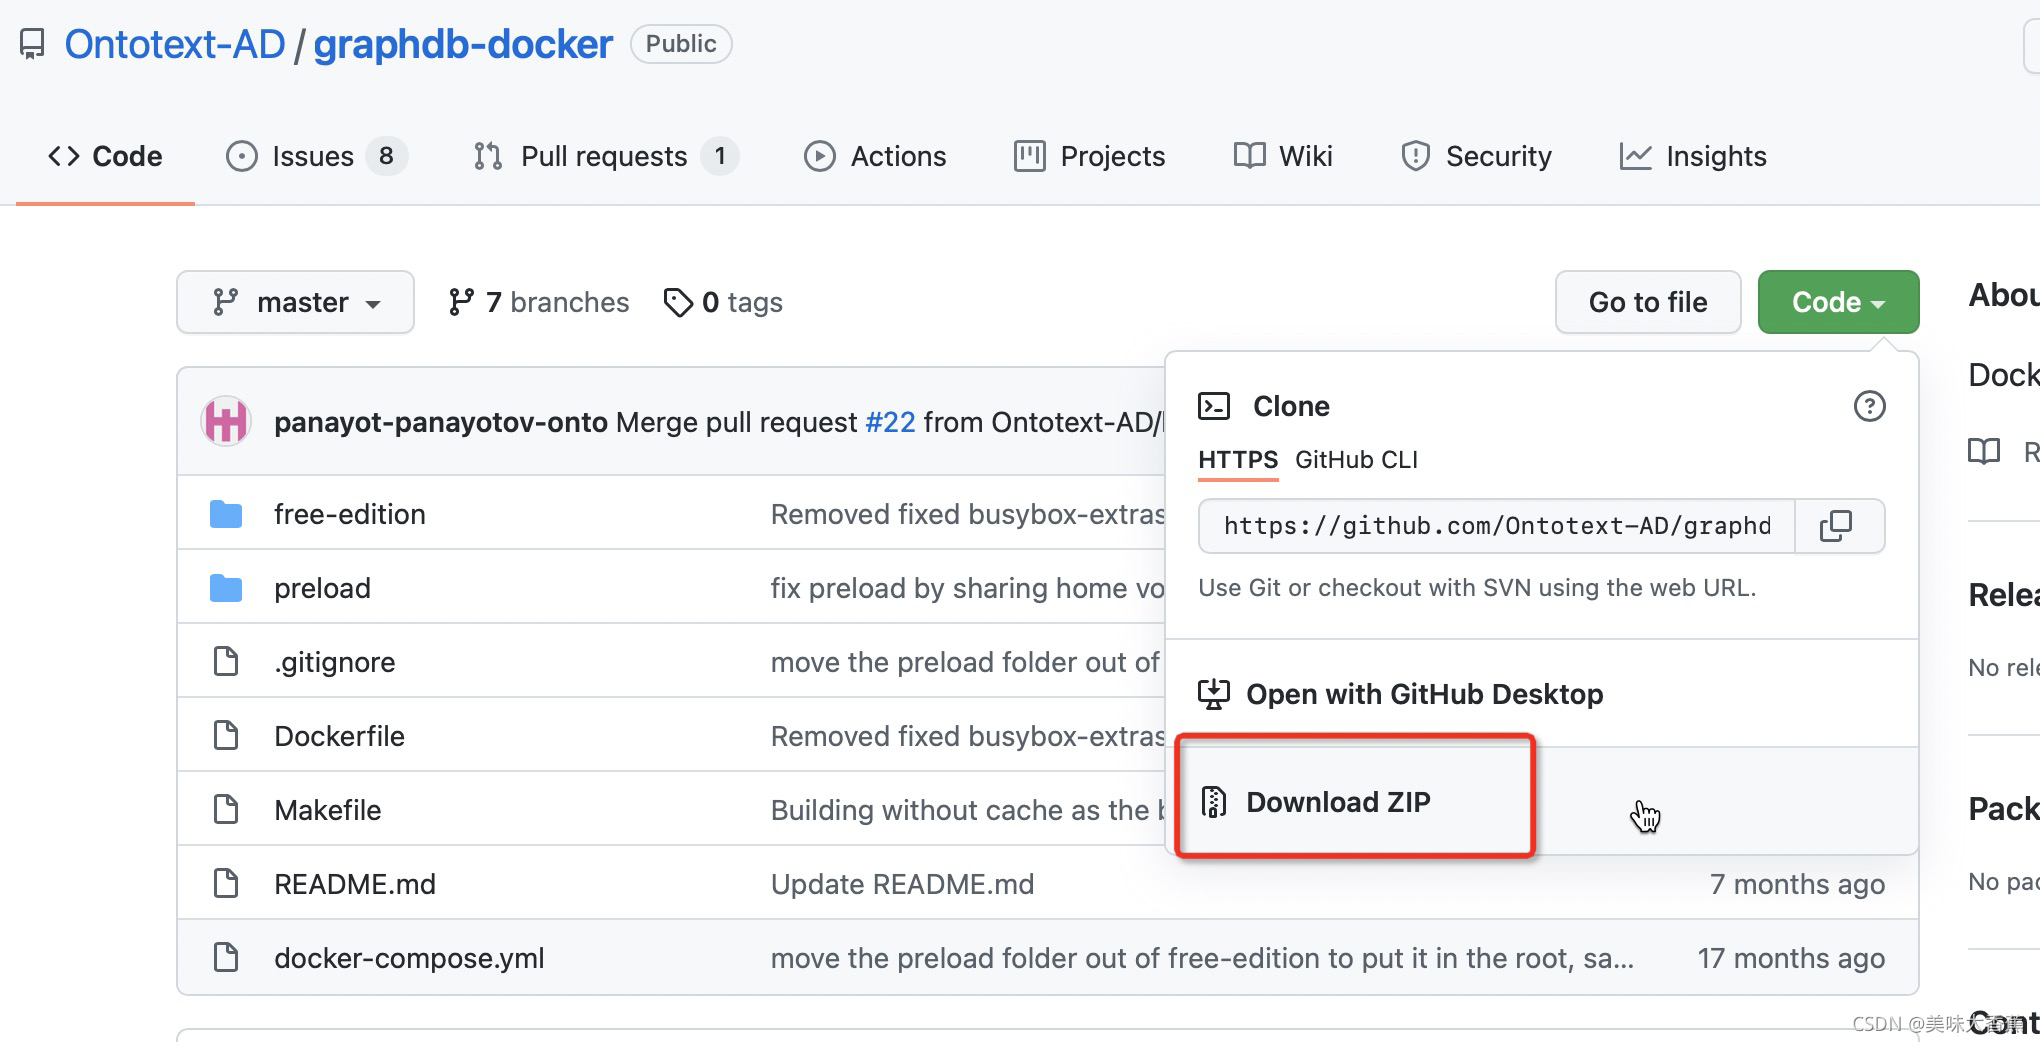The width and height of the screenshot is (2040, 1042).
Task: Click the Pull requests count badge 1
Action: [x=719, y=156]
